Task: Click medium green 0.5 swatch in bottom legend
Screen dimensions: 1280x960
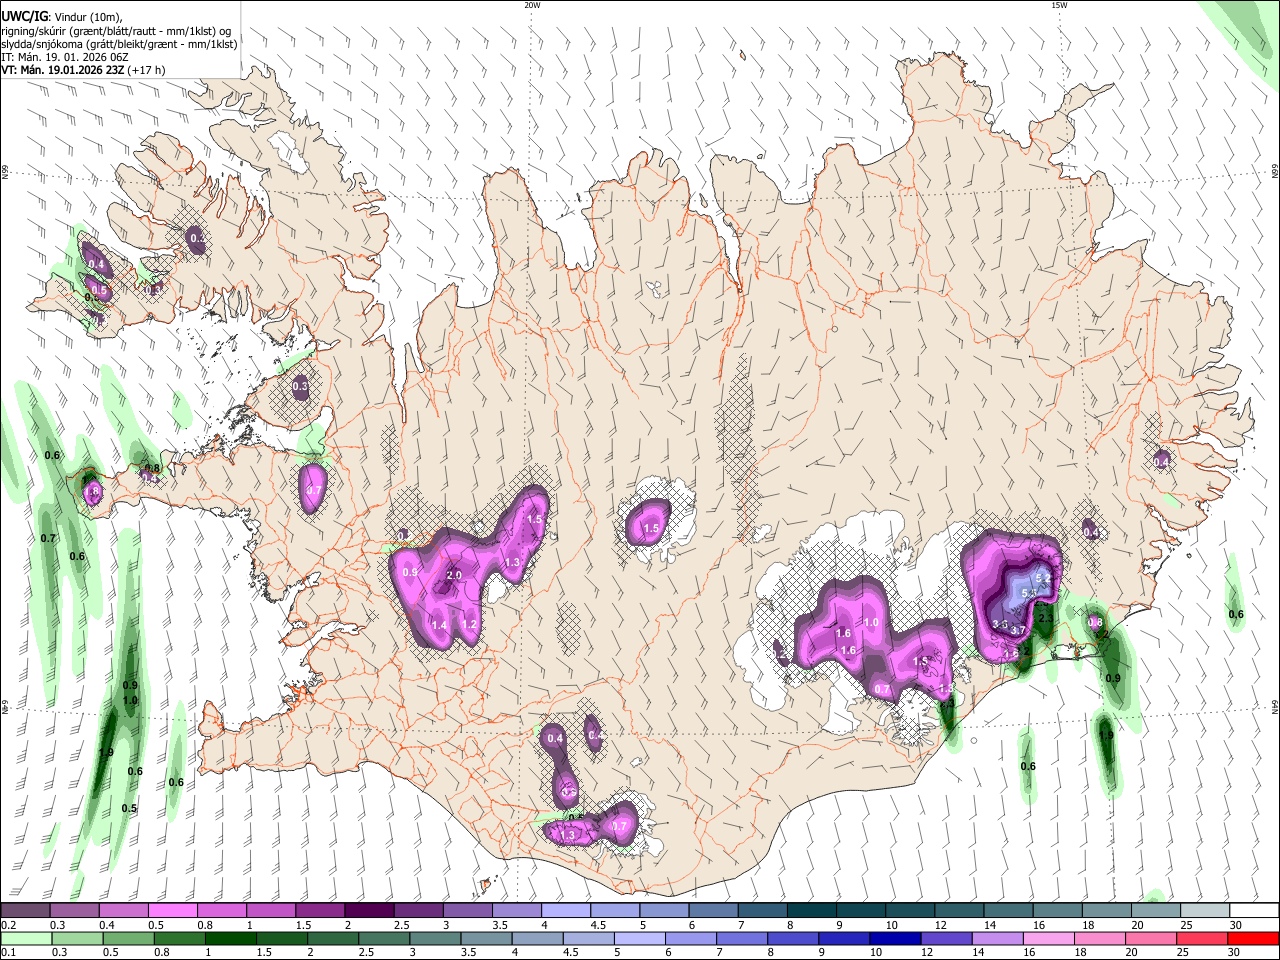Action: pos(129,938)
